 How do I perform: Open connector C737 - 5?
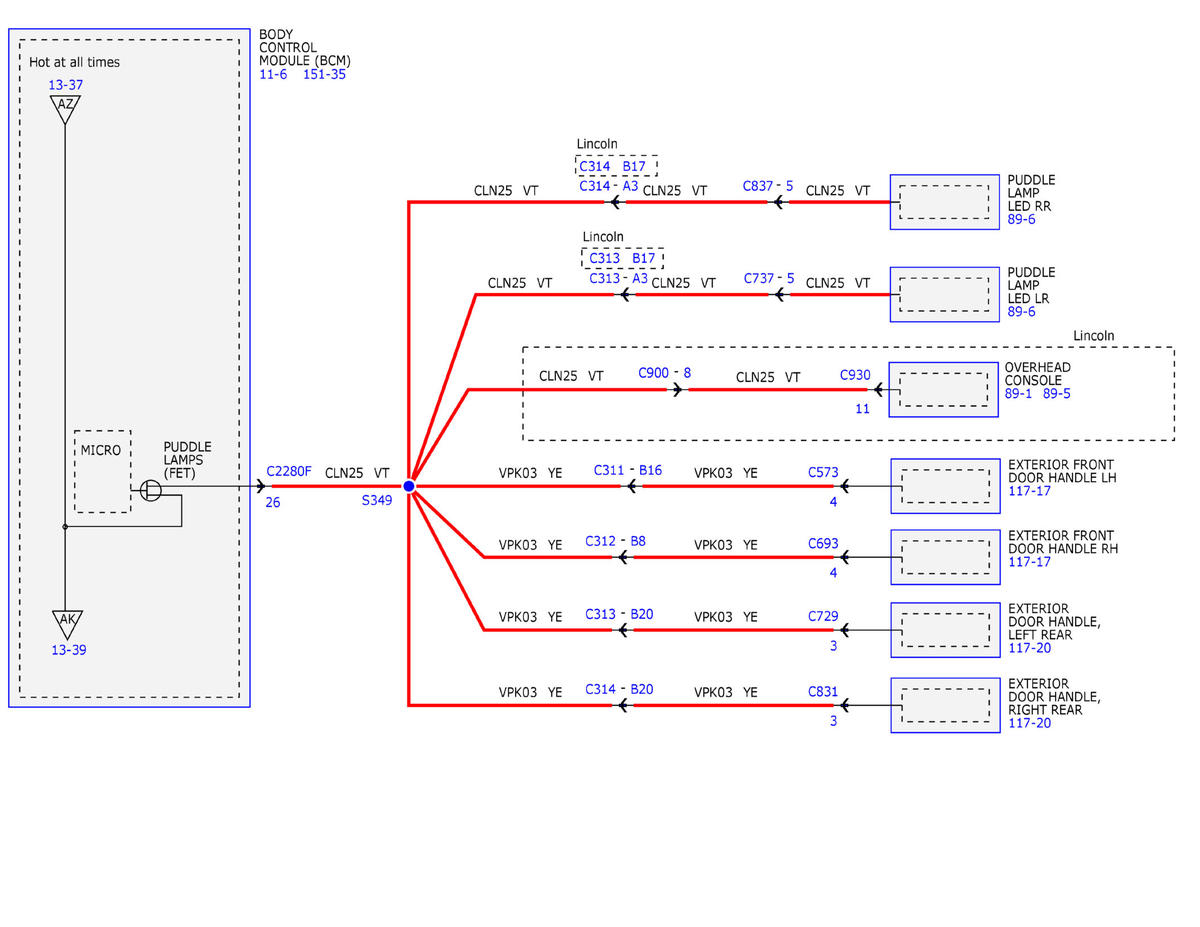[x=769, y=278]
